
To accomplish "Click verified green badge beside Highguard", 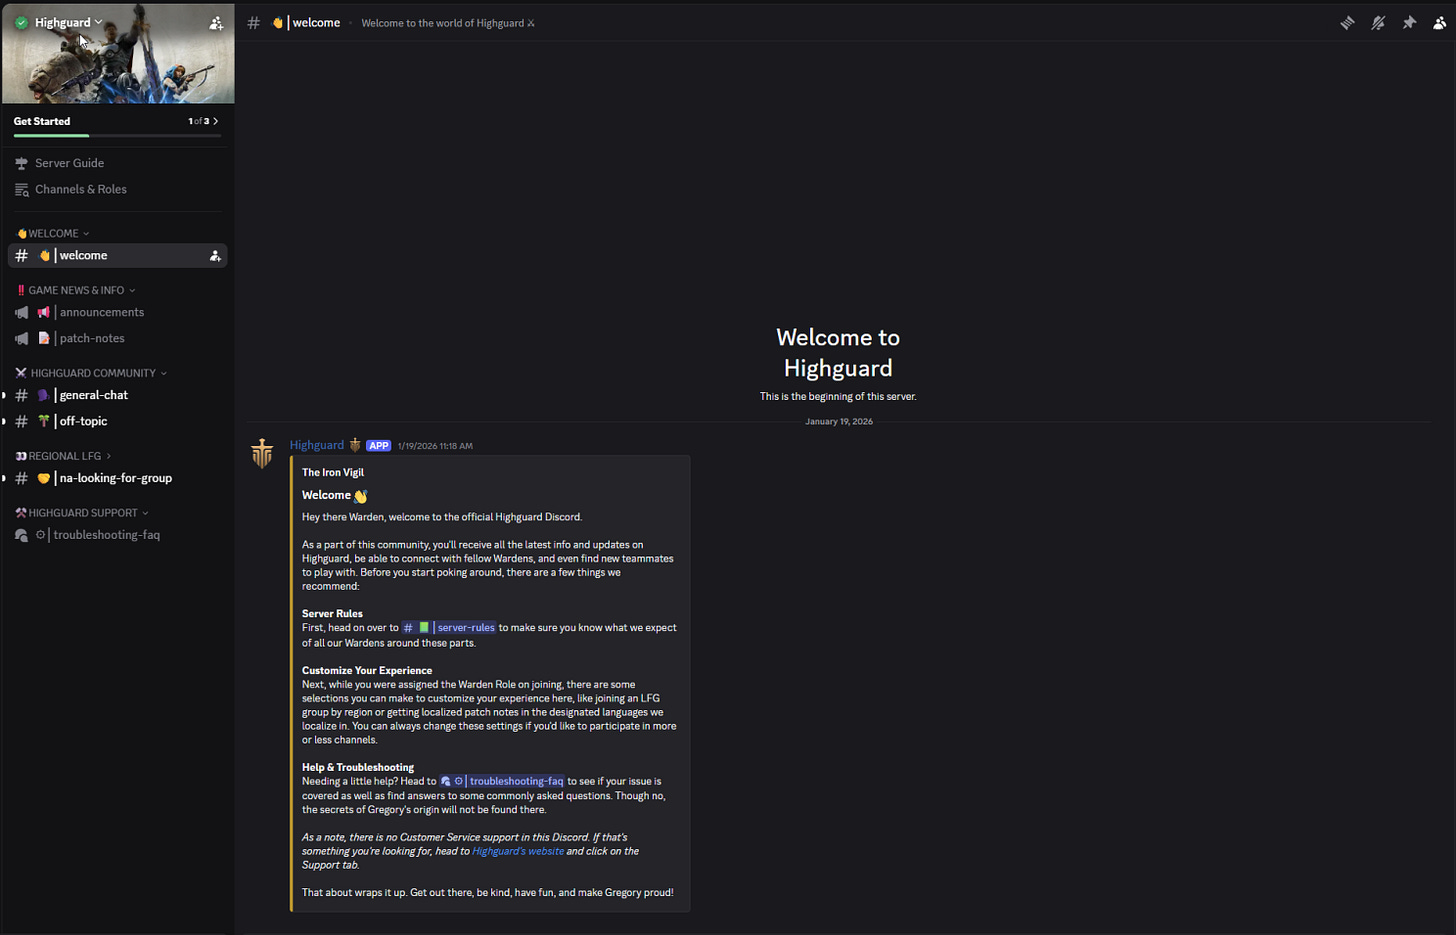I will pos(21,22).
